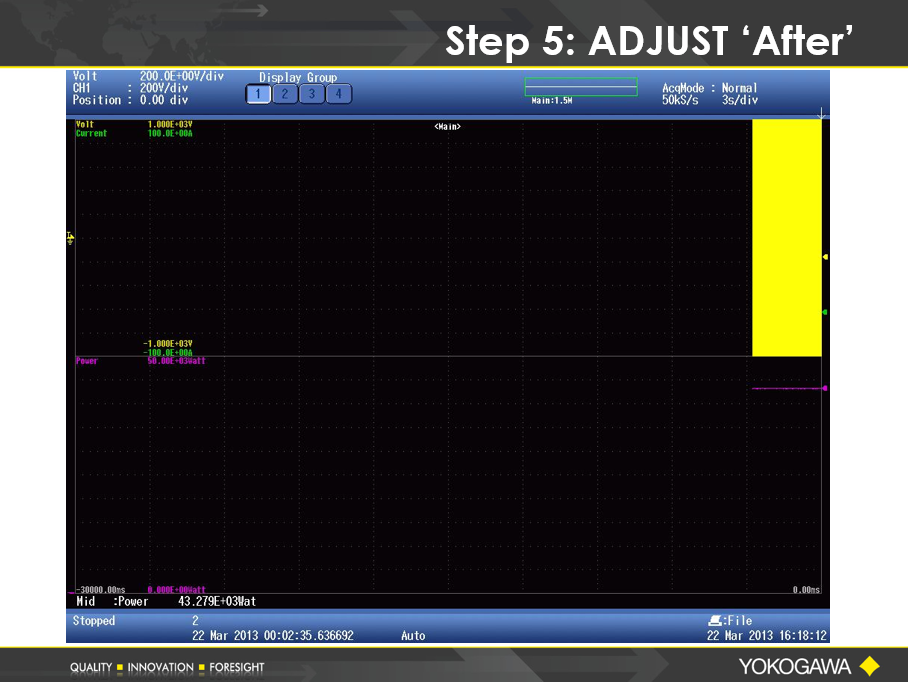Switch to Display Group 3
Screen dimensions: 908x682
point(311,94)
